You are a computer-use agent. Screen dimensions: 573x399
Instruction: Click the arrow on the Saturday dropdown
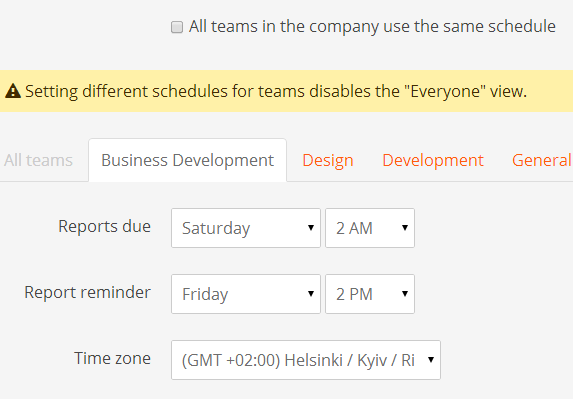coord(311,228)
